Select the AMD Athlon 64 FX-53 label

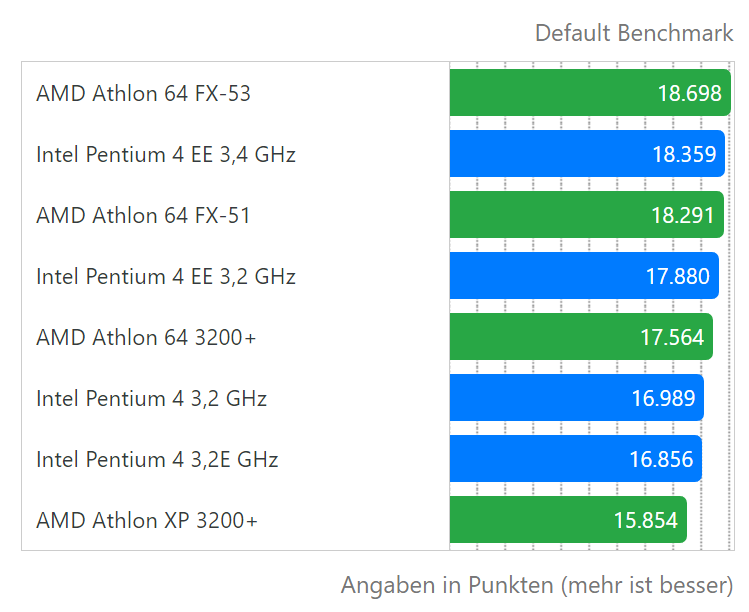[x=143, y=93]
